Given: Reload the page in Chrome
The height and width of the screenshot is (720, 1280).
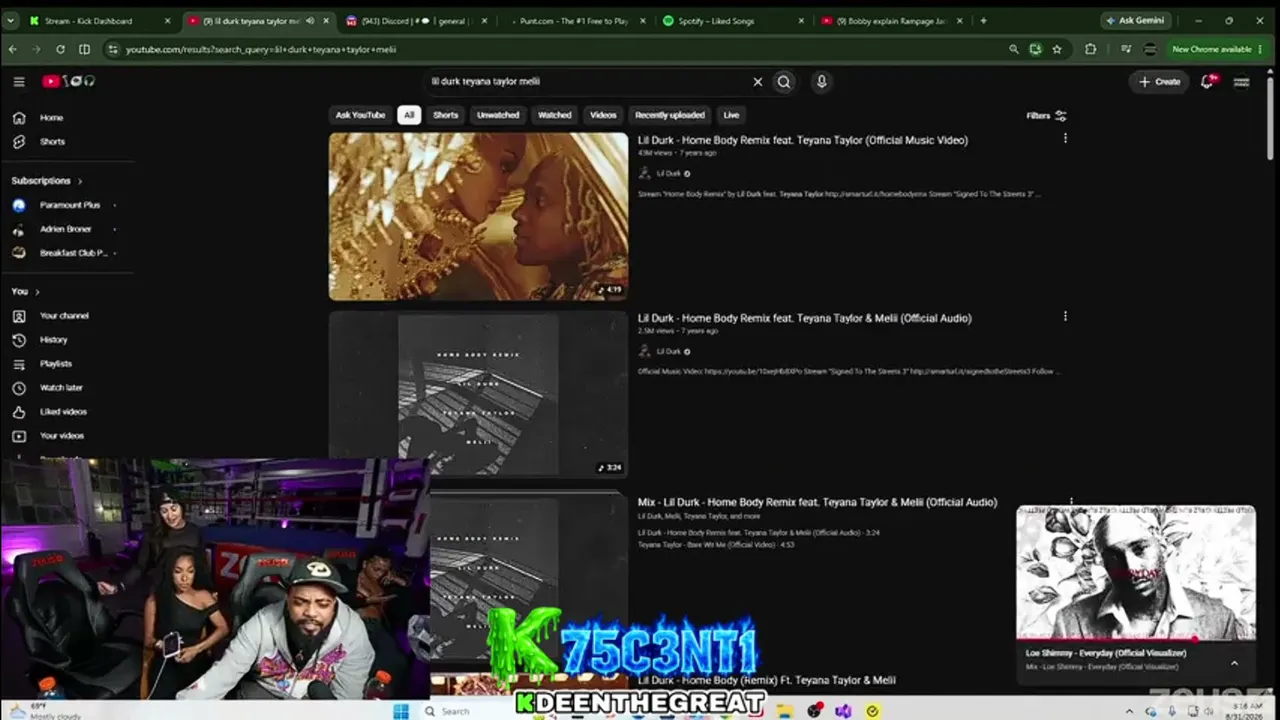Looking at the screenshot, I should (x=61, y=49).
